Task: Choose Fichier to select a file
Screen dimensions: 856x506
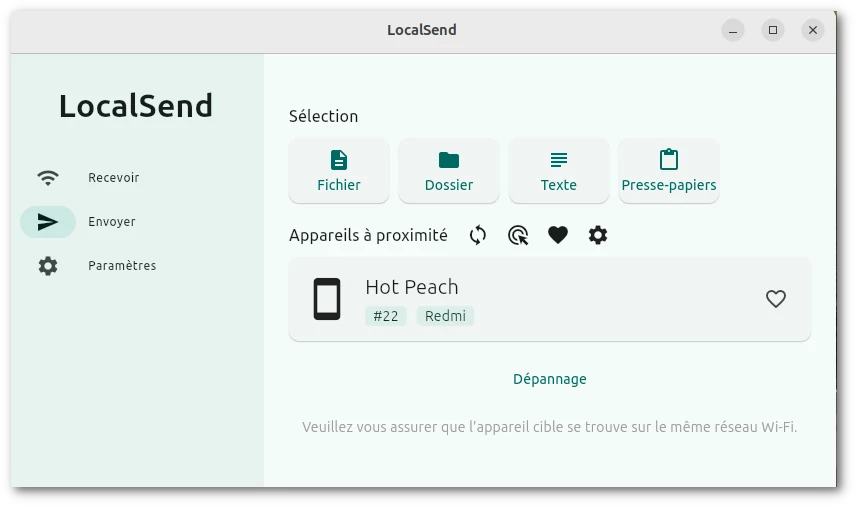Action: point(339,171)
